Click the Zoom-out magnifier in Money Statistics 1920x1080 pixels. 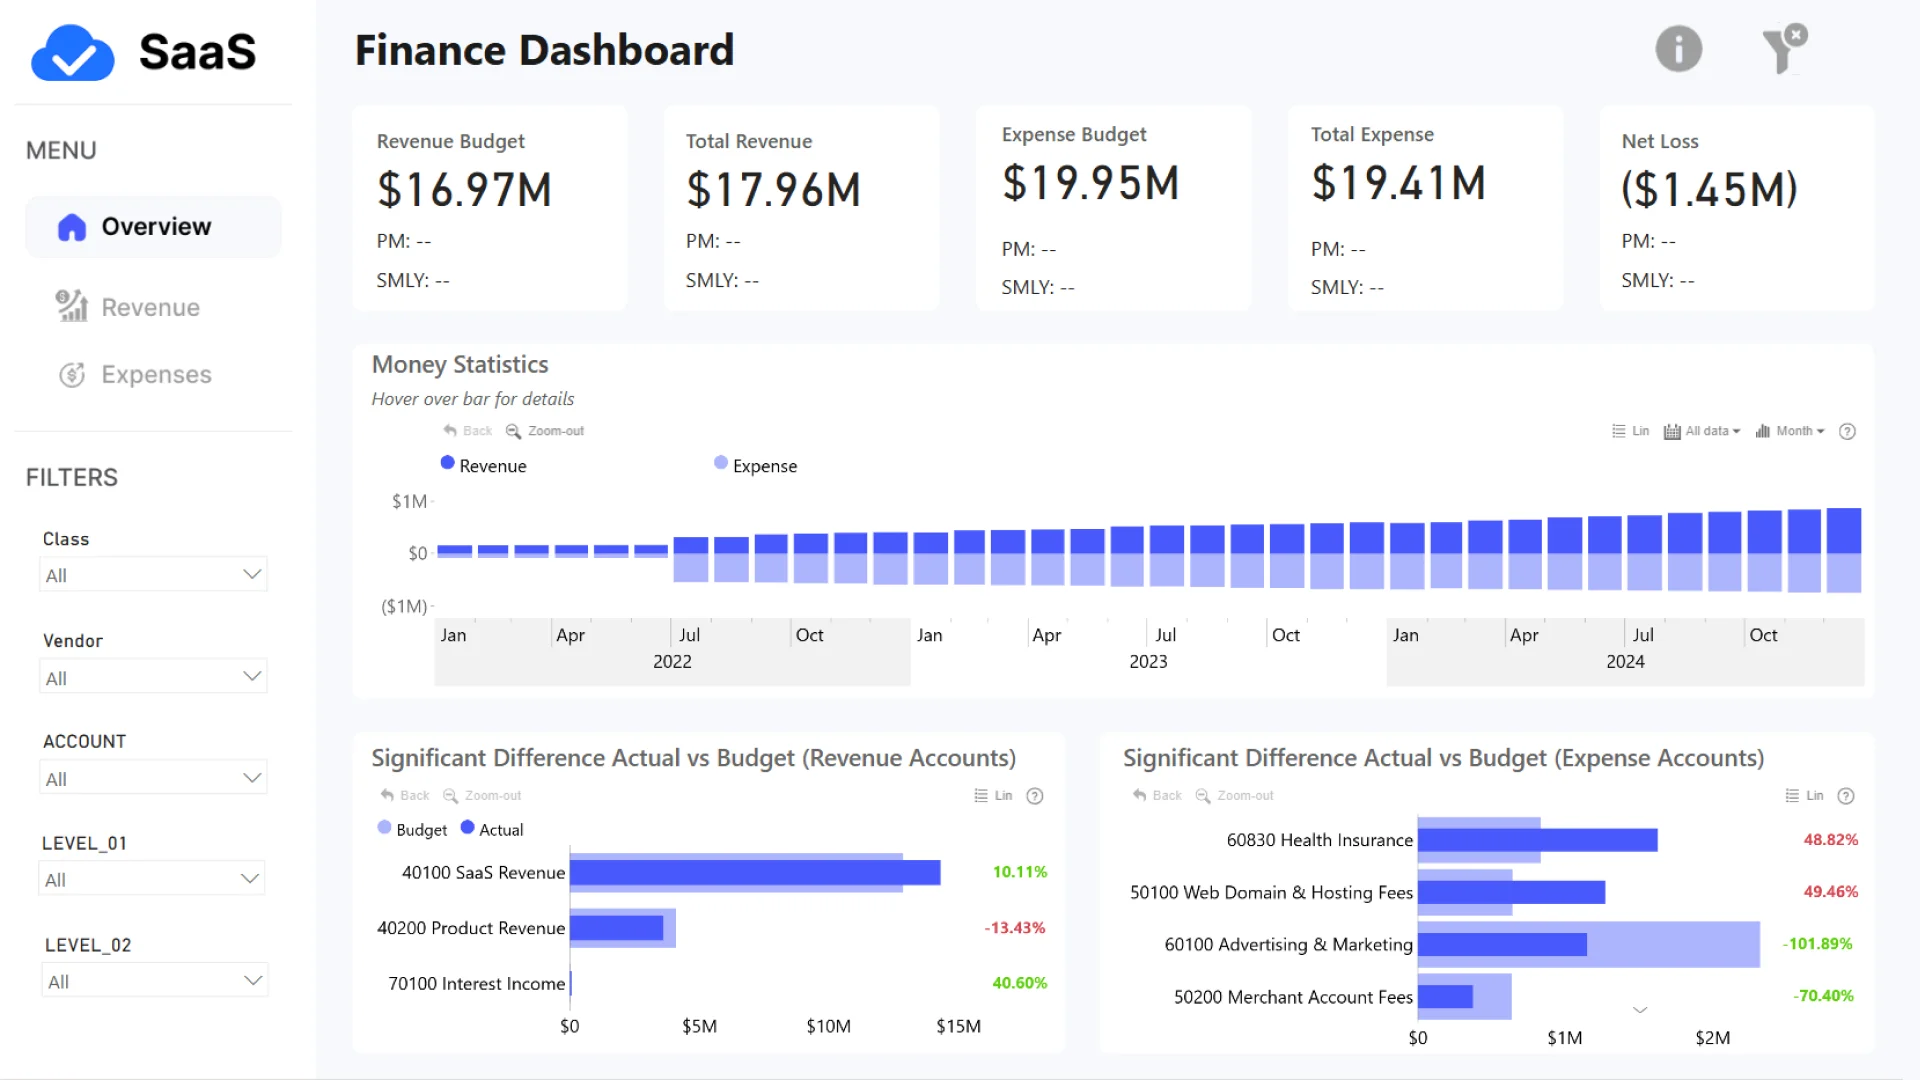coord(513,431)
